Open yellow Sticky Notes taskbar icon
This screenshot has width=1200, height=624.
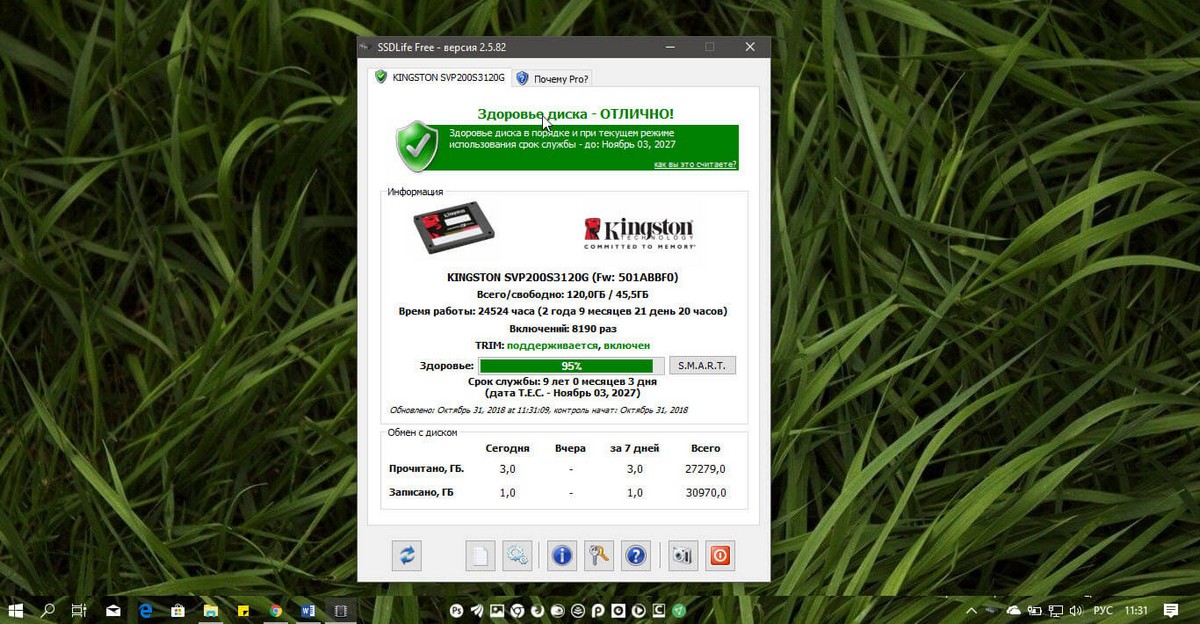tap(243, 609)
